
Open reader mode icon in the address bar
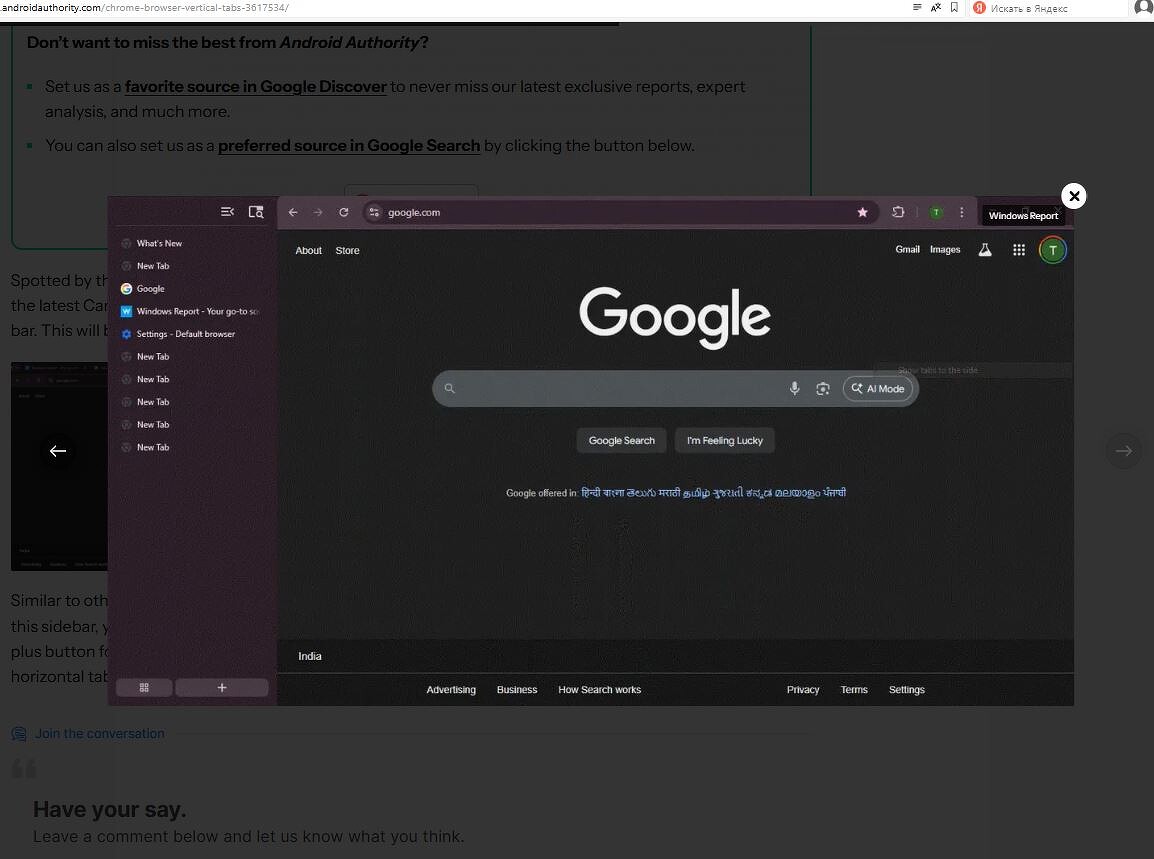917,8
